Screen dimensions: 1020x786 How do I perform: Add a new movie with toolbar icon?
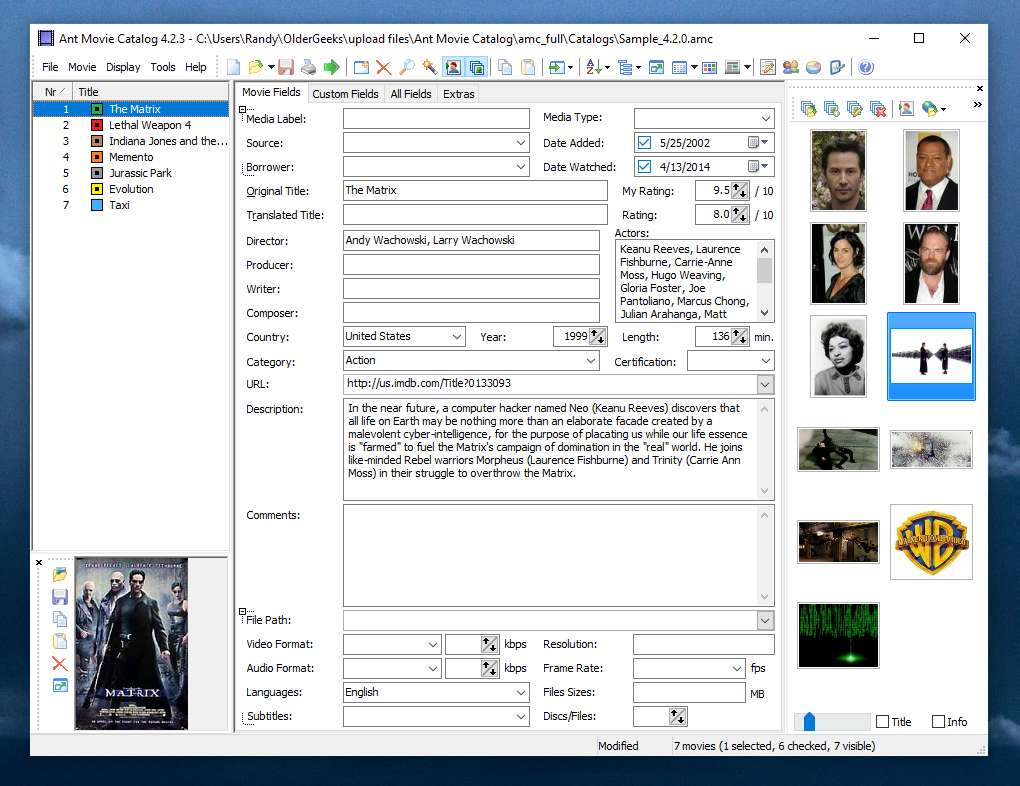[361, 67]
